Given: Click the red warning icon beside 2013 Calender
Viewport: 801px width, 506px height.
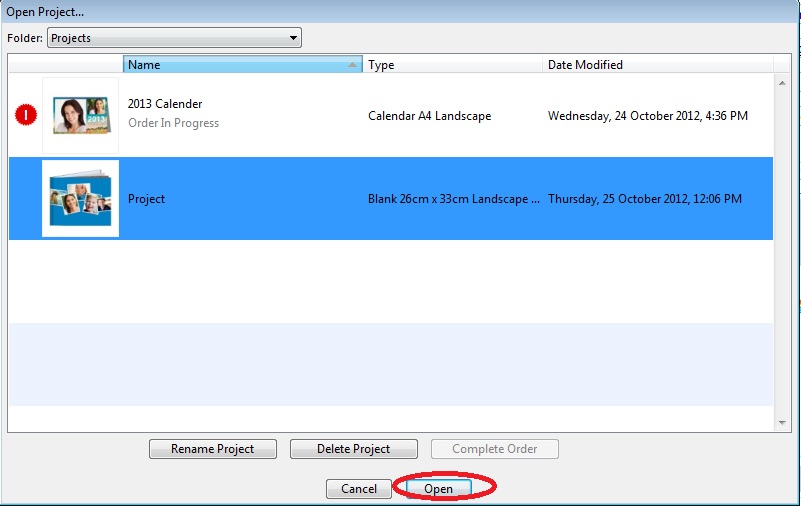Looking at the screenshot, I should (26, 114).
